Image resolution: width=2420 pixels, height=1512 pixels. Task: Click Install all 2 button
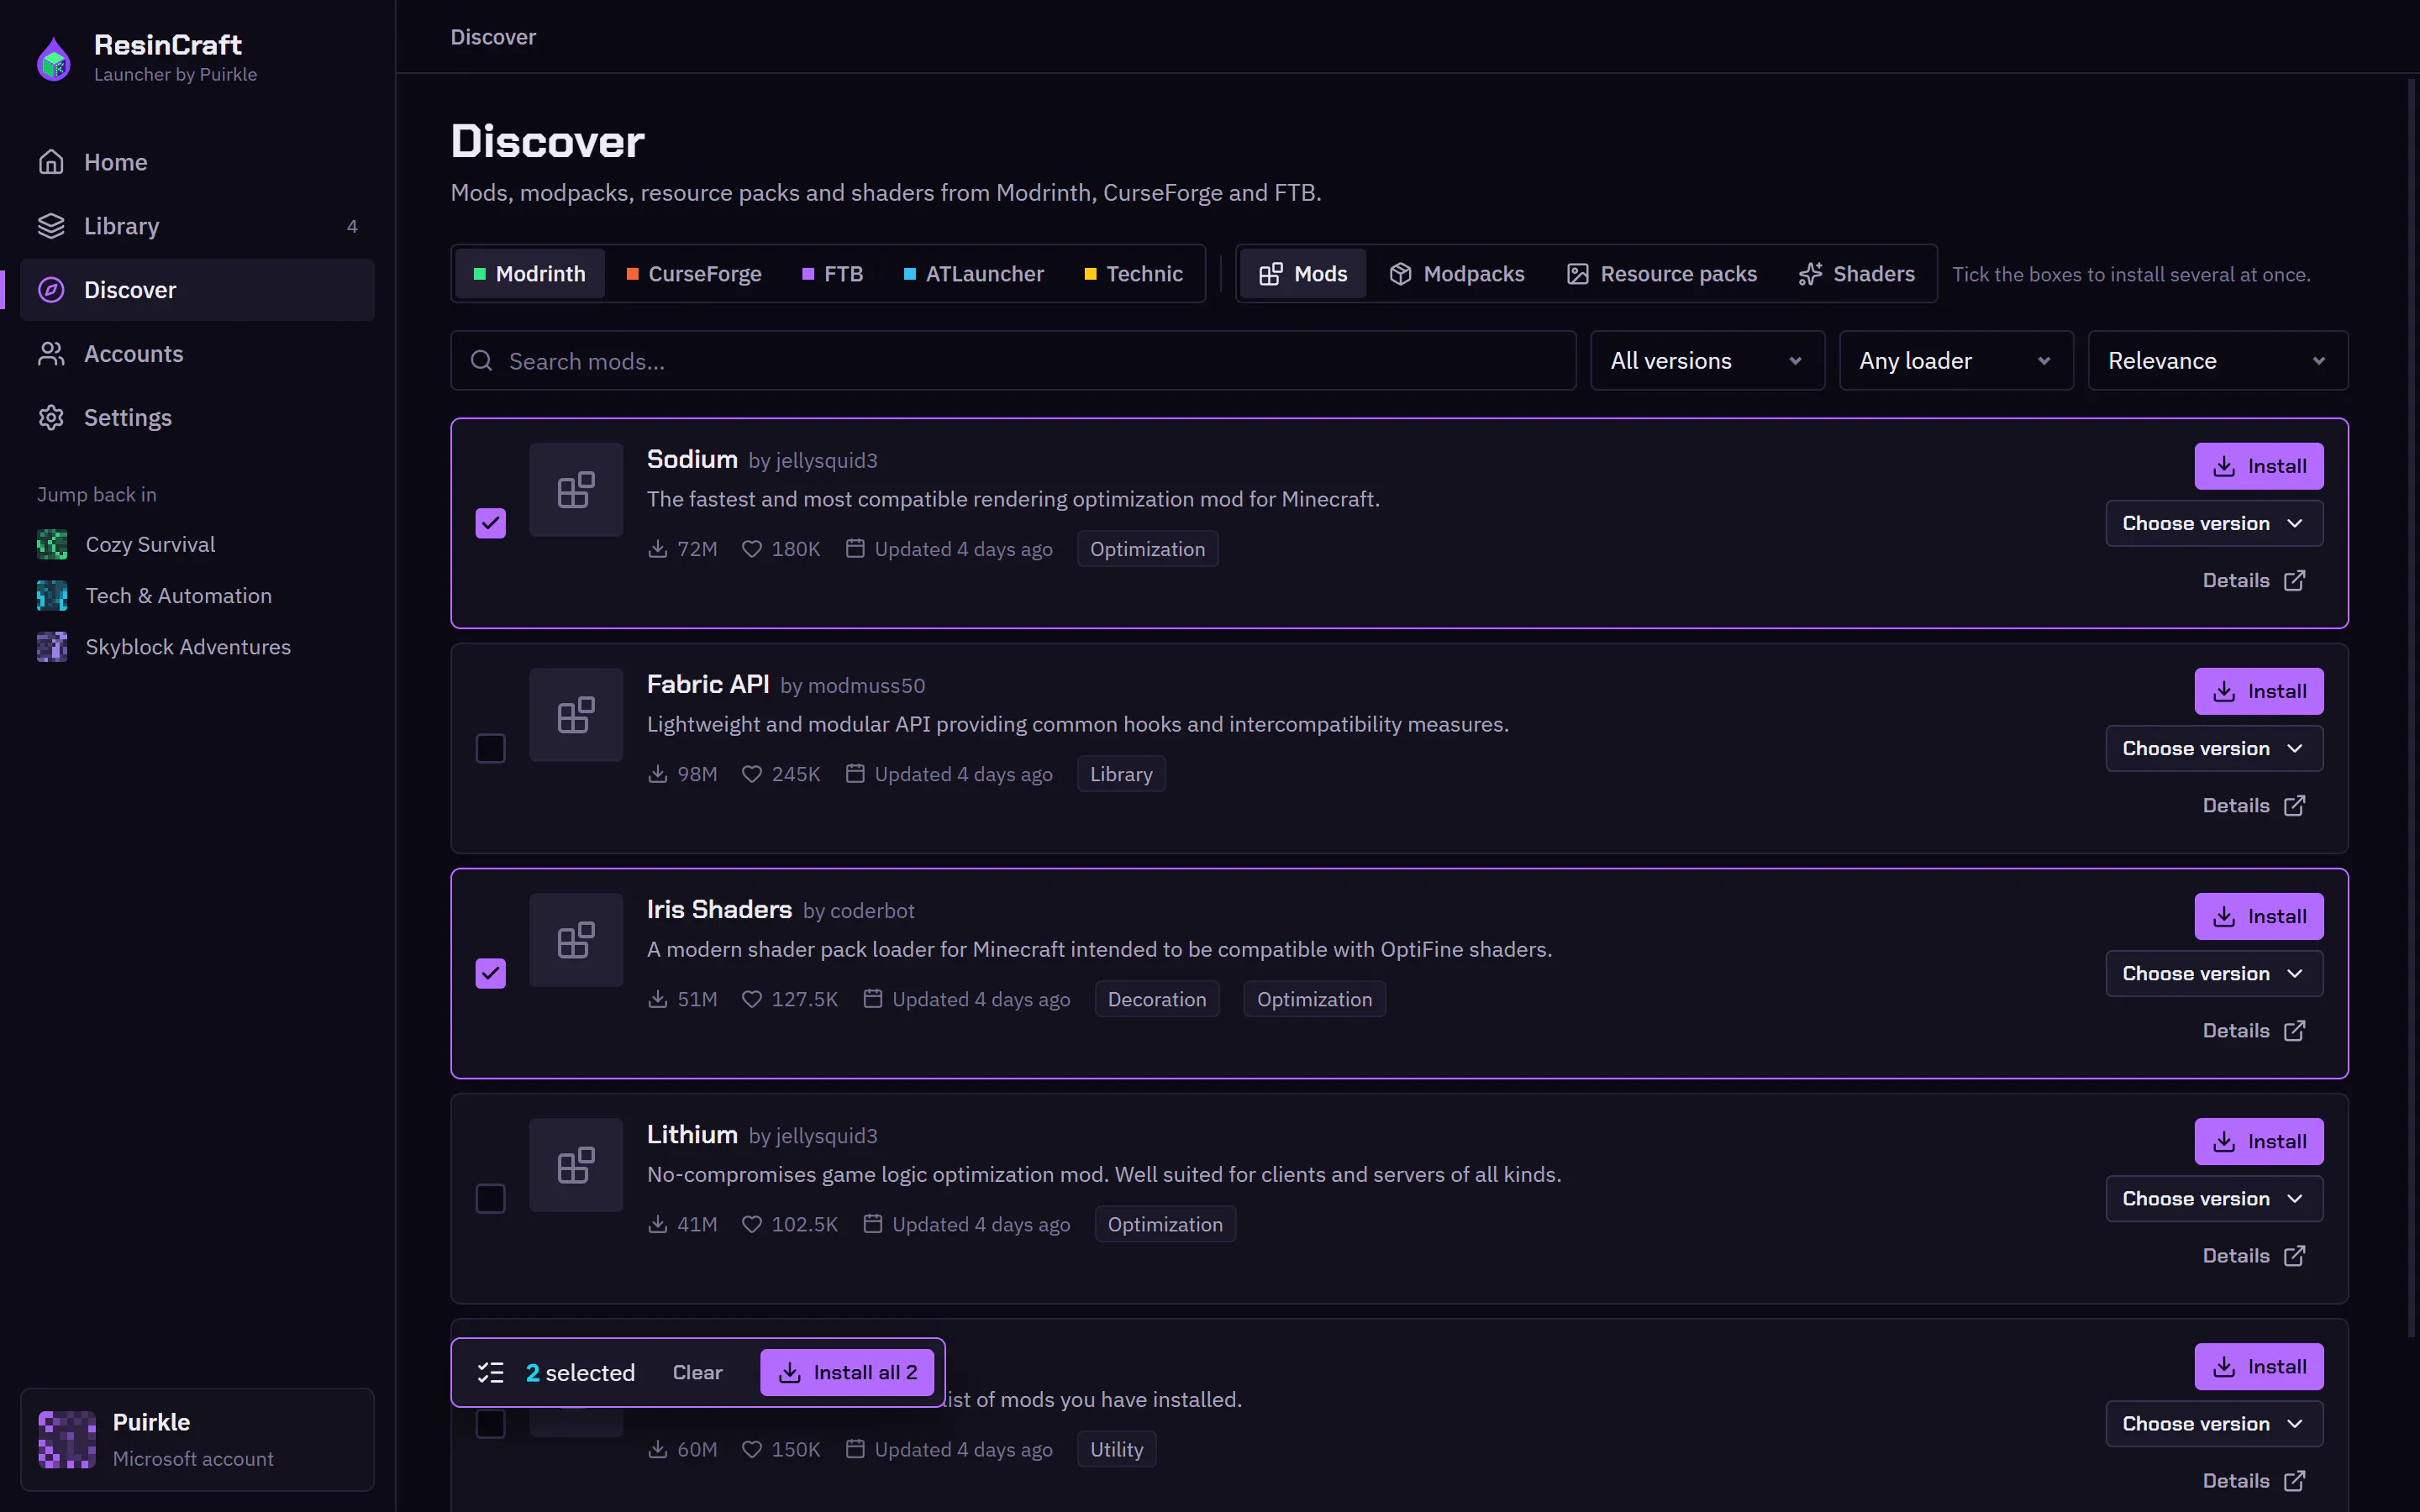[846, 1373]
